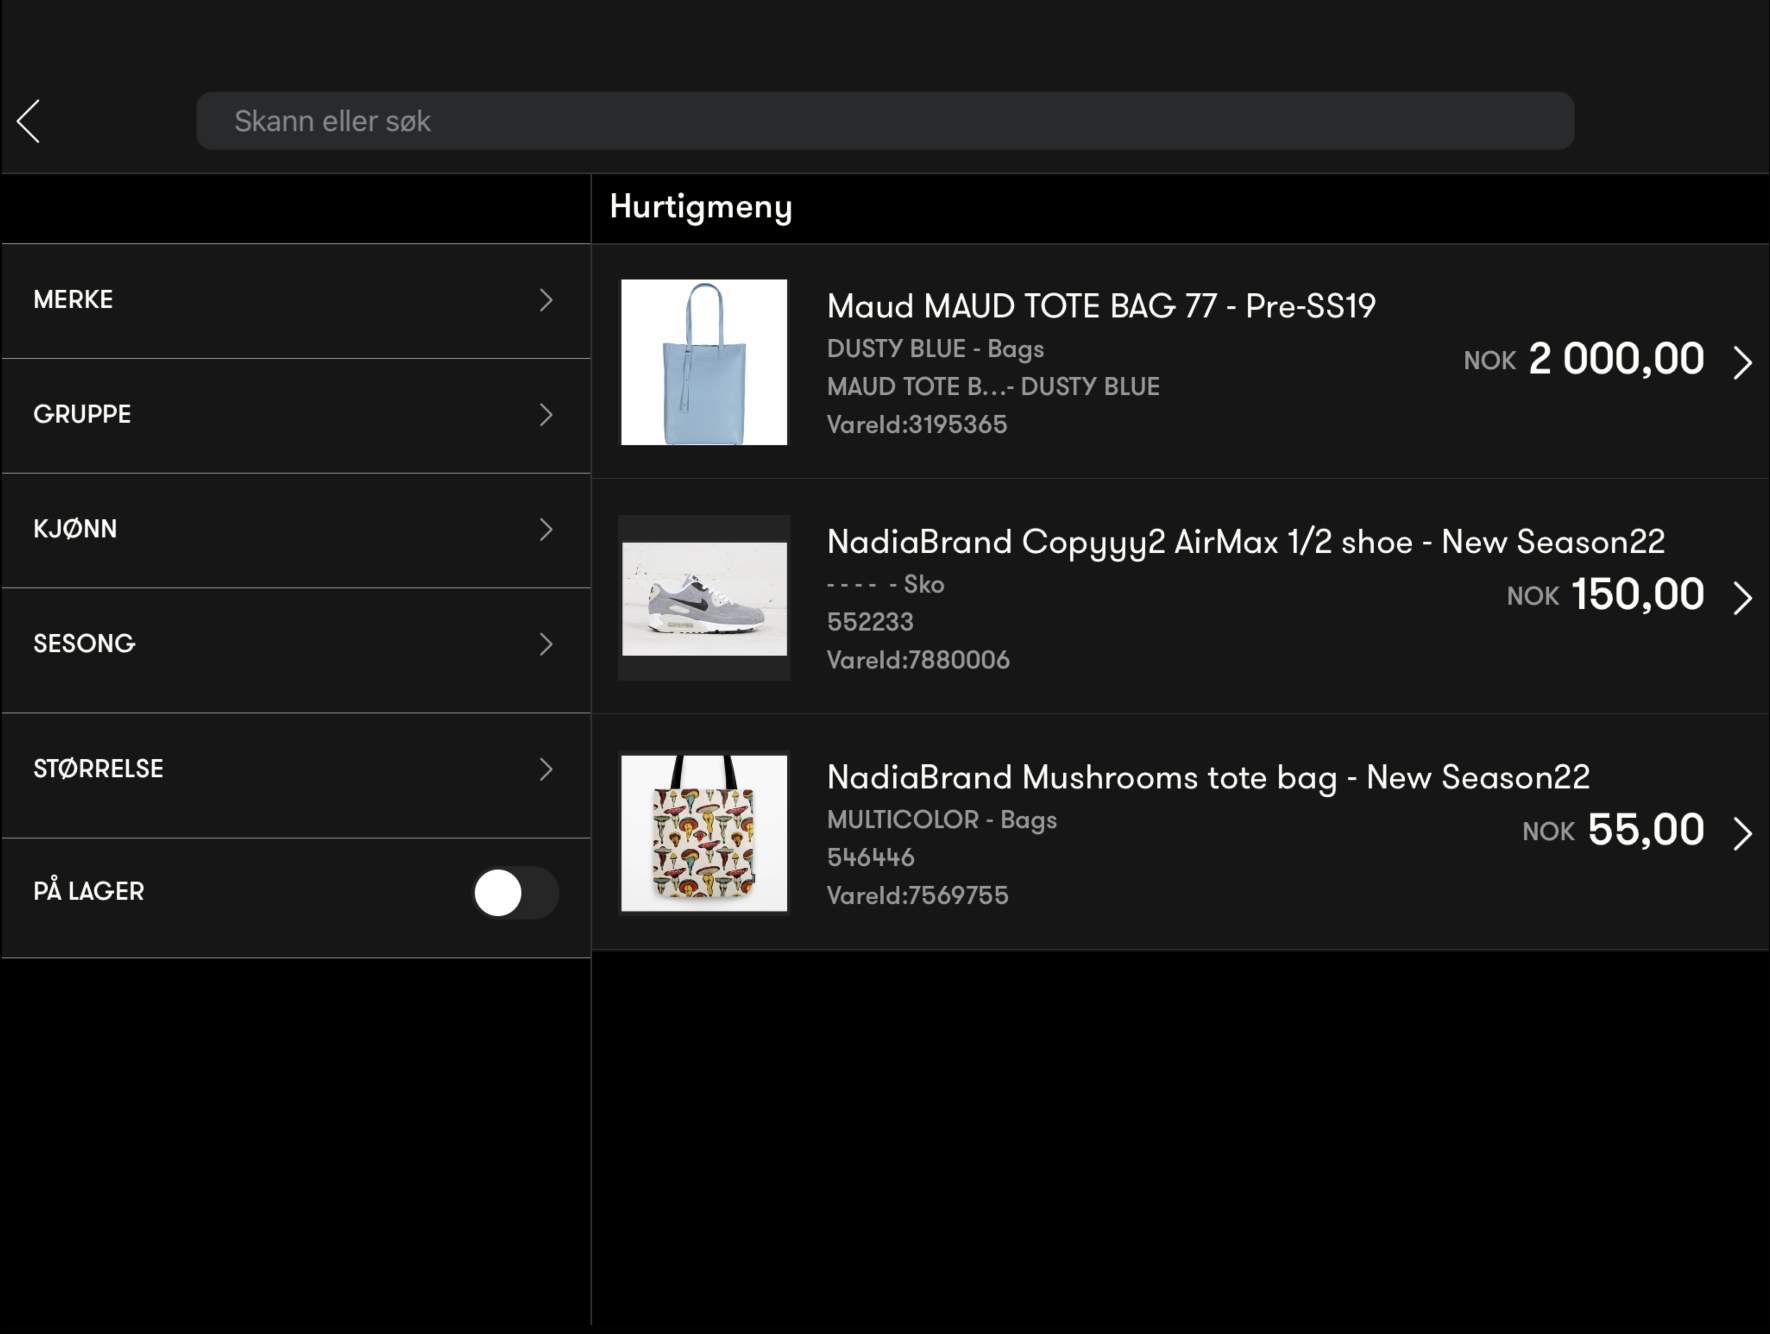1770x1334 pixels.
Task: Open the AirMax shoe thumbnail
Action: (704, 598)
